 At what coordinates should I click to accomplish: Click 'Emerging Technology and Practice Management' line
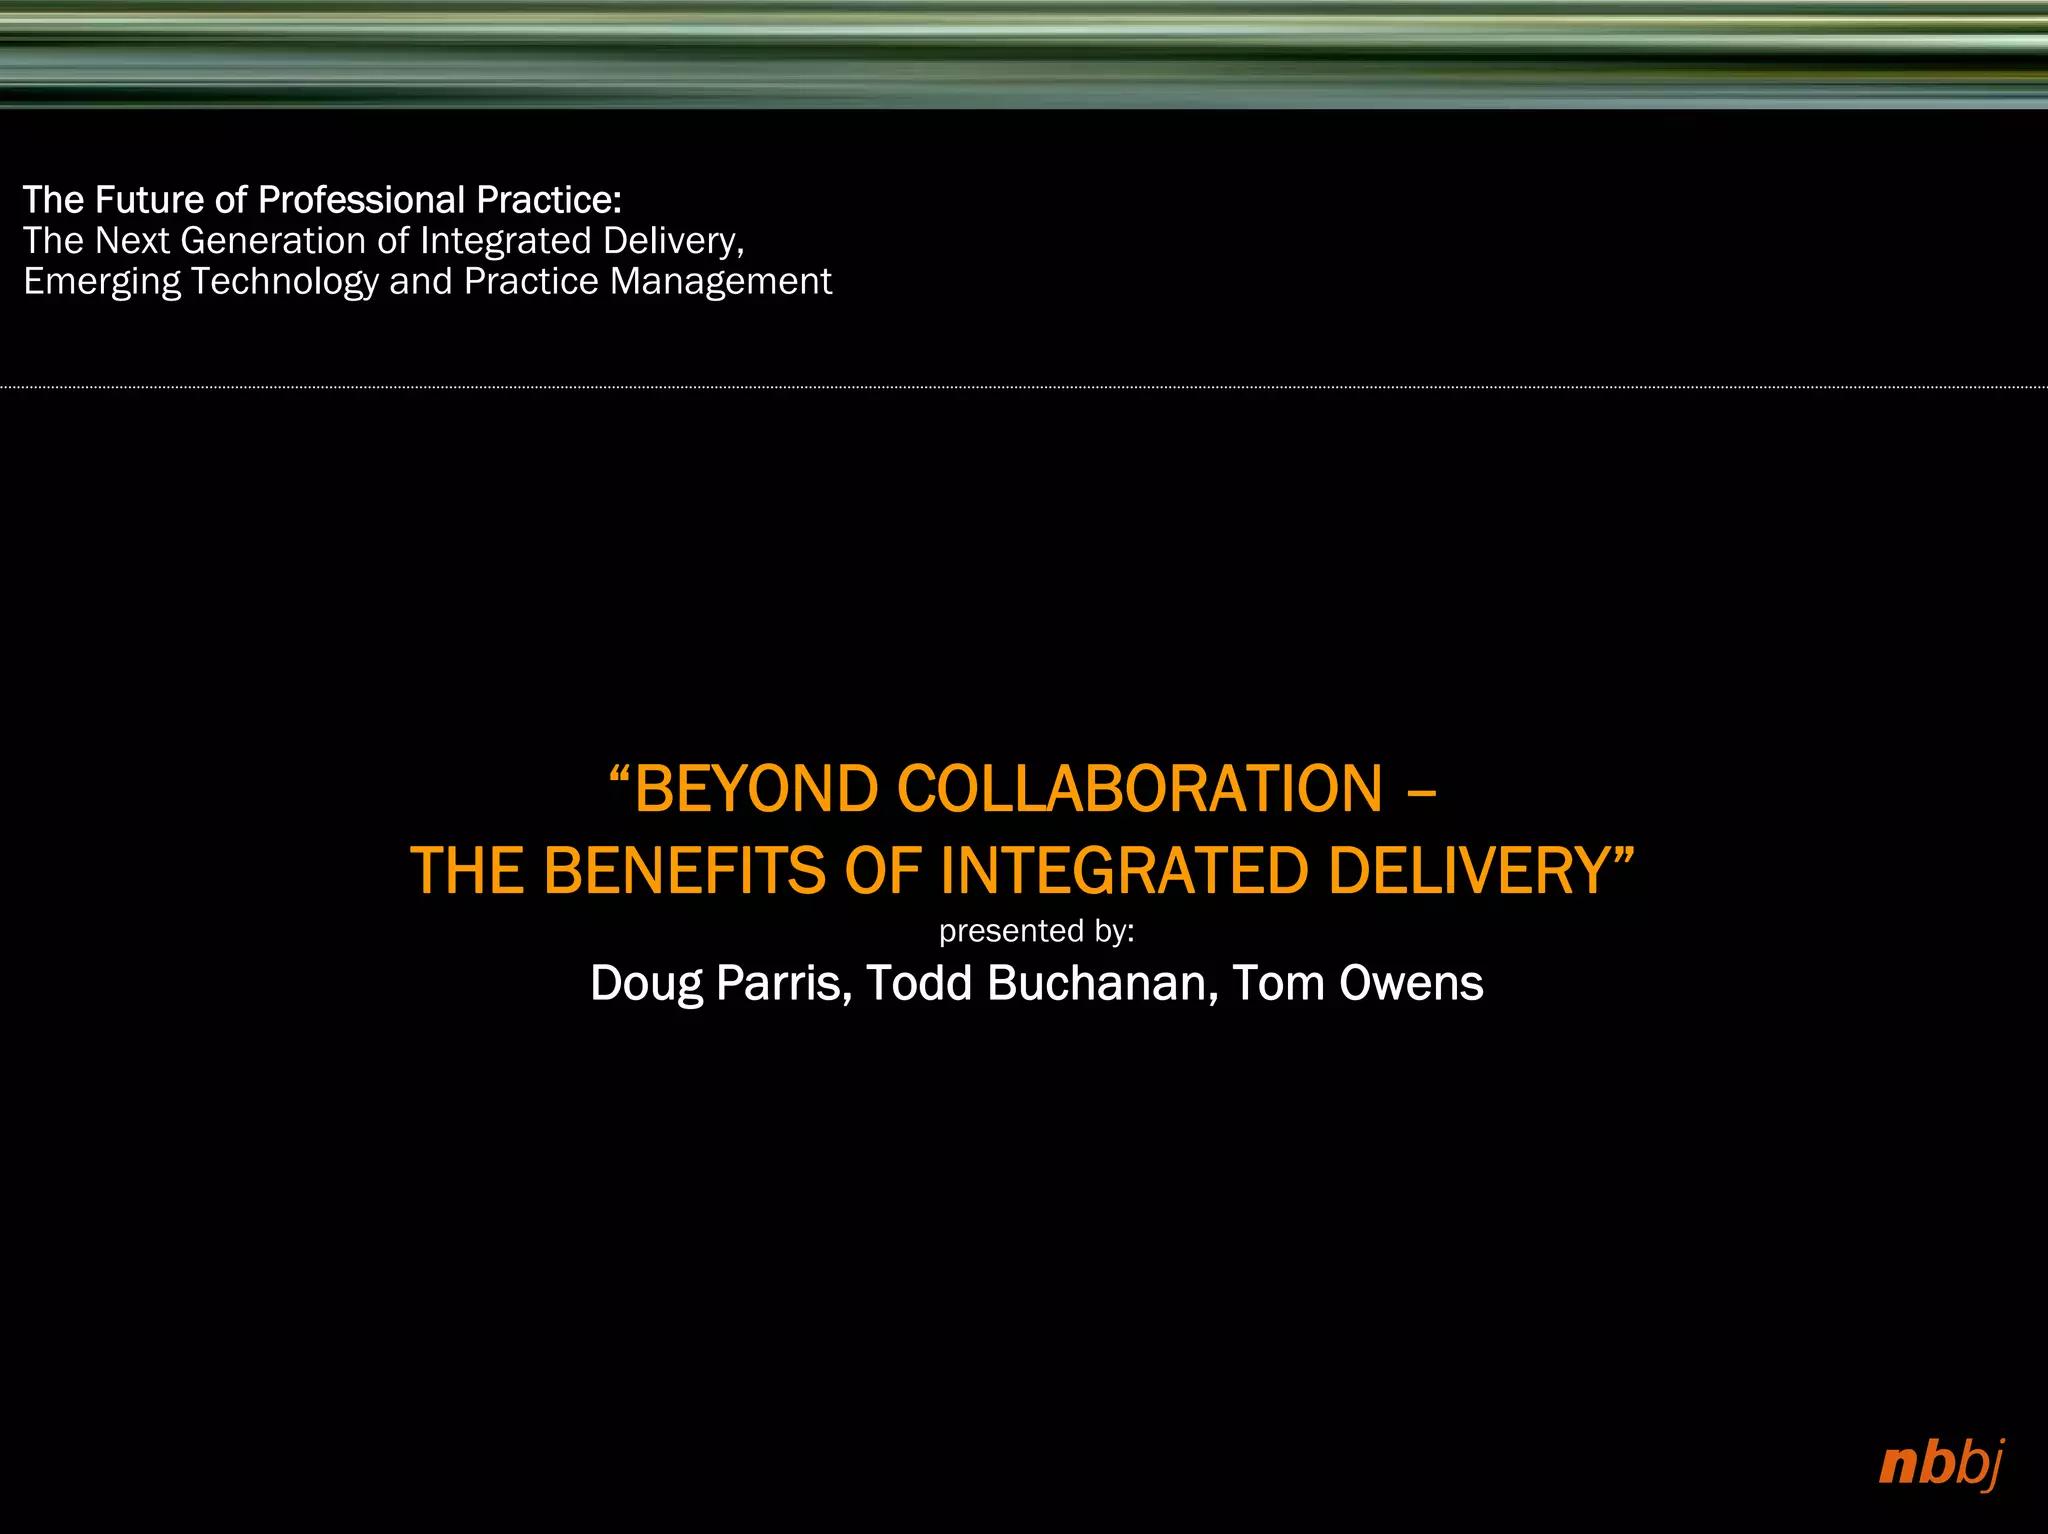(427, 282)
